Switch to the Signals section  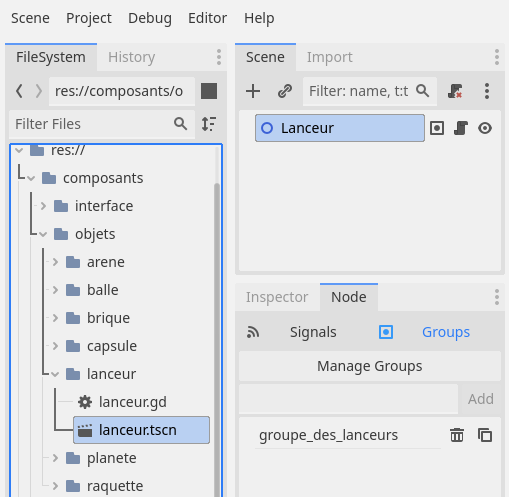coord(313,332)
